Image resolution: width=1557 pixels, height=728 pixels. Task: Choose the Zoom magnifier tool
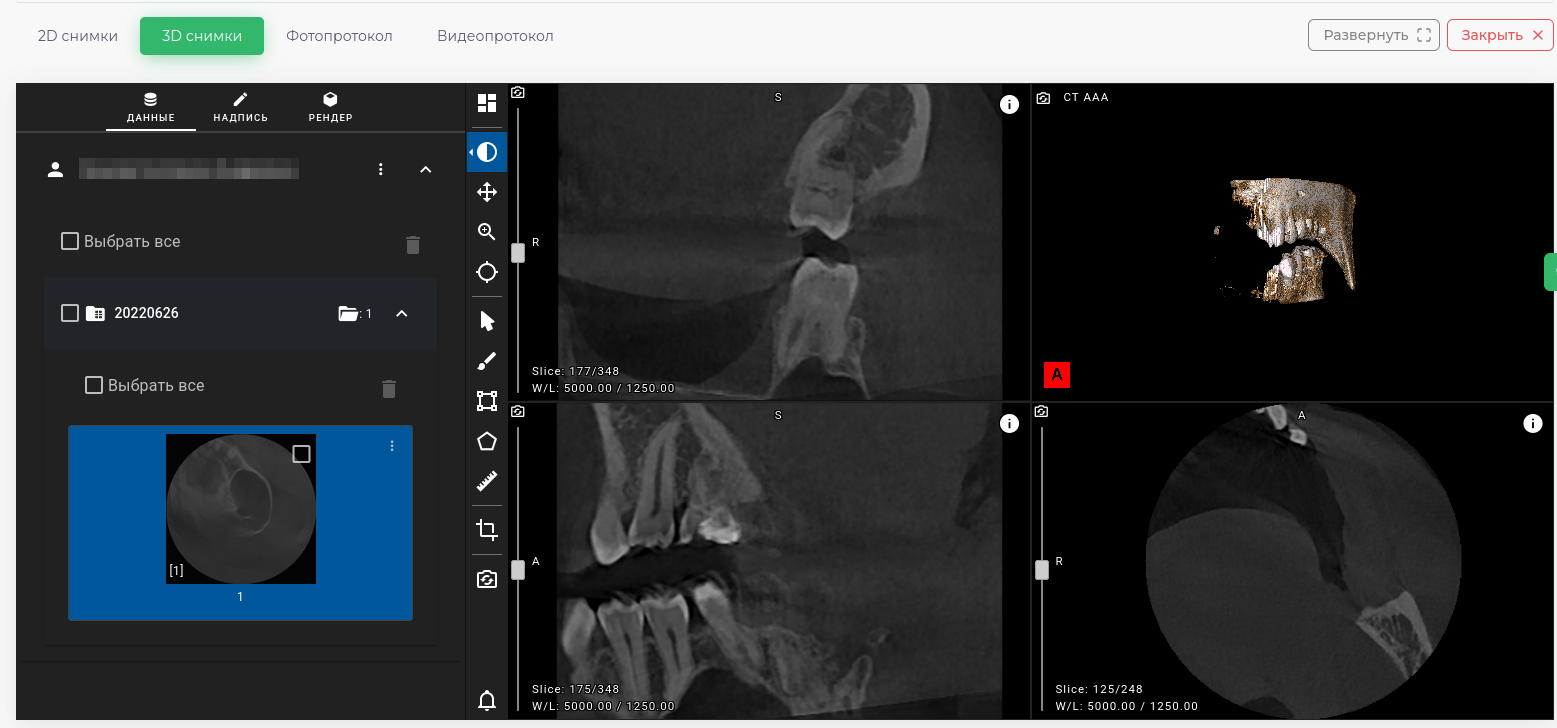click(x=487, y=232)
